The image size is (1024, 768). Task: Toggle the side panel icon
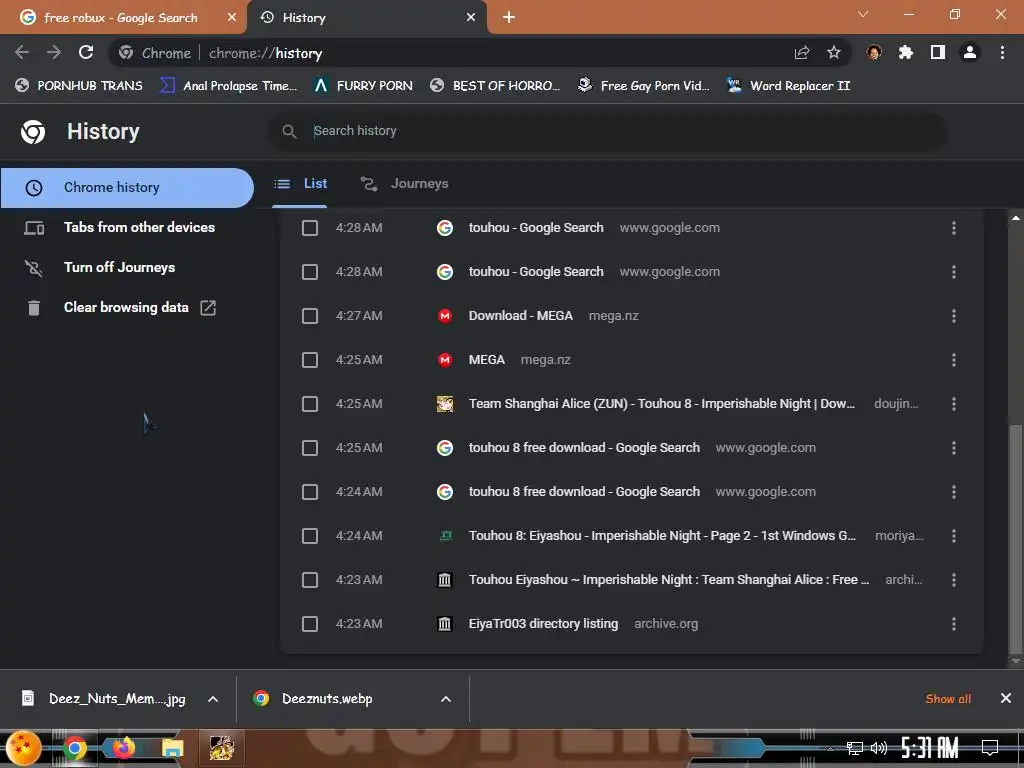point(938,52)
